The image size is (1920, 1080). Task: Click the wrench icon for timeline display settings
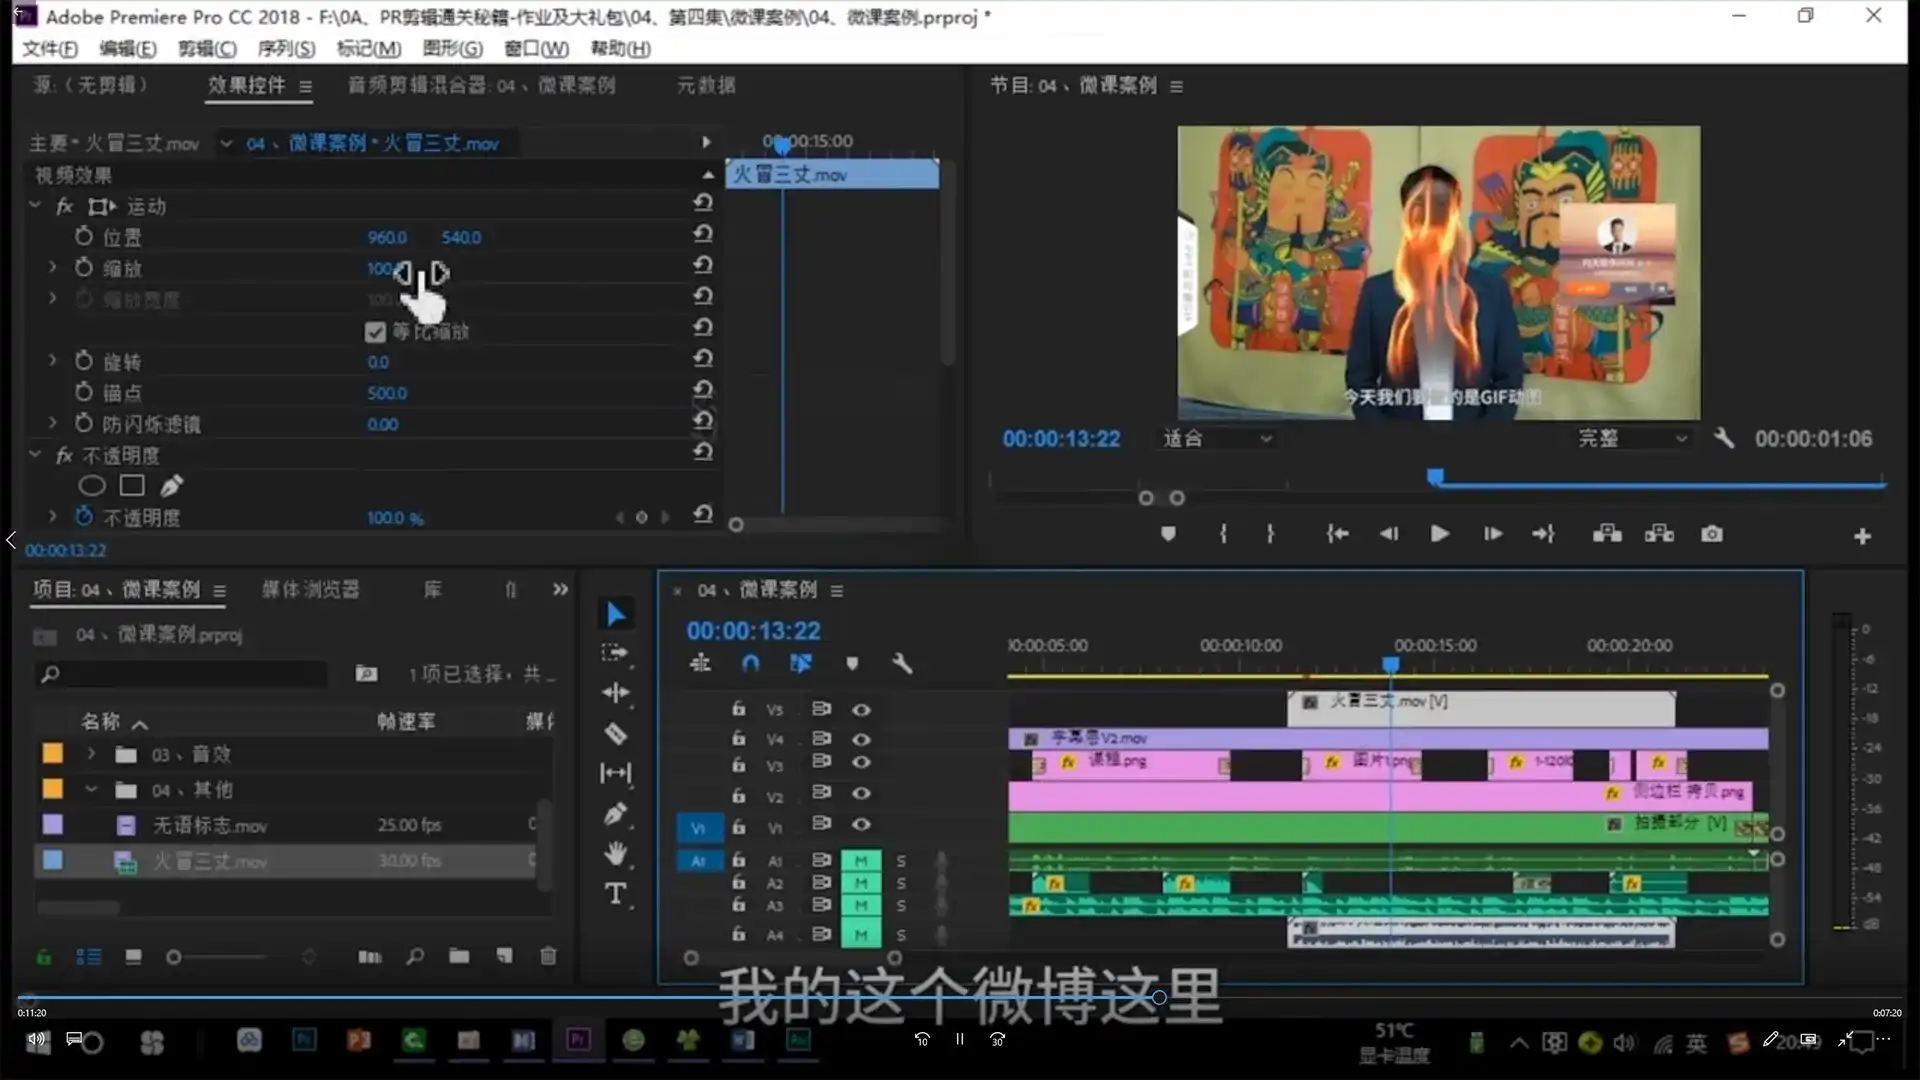tap(903, 663)
